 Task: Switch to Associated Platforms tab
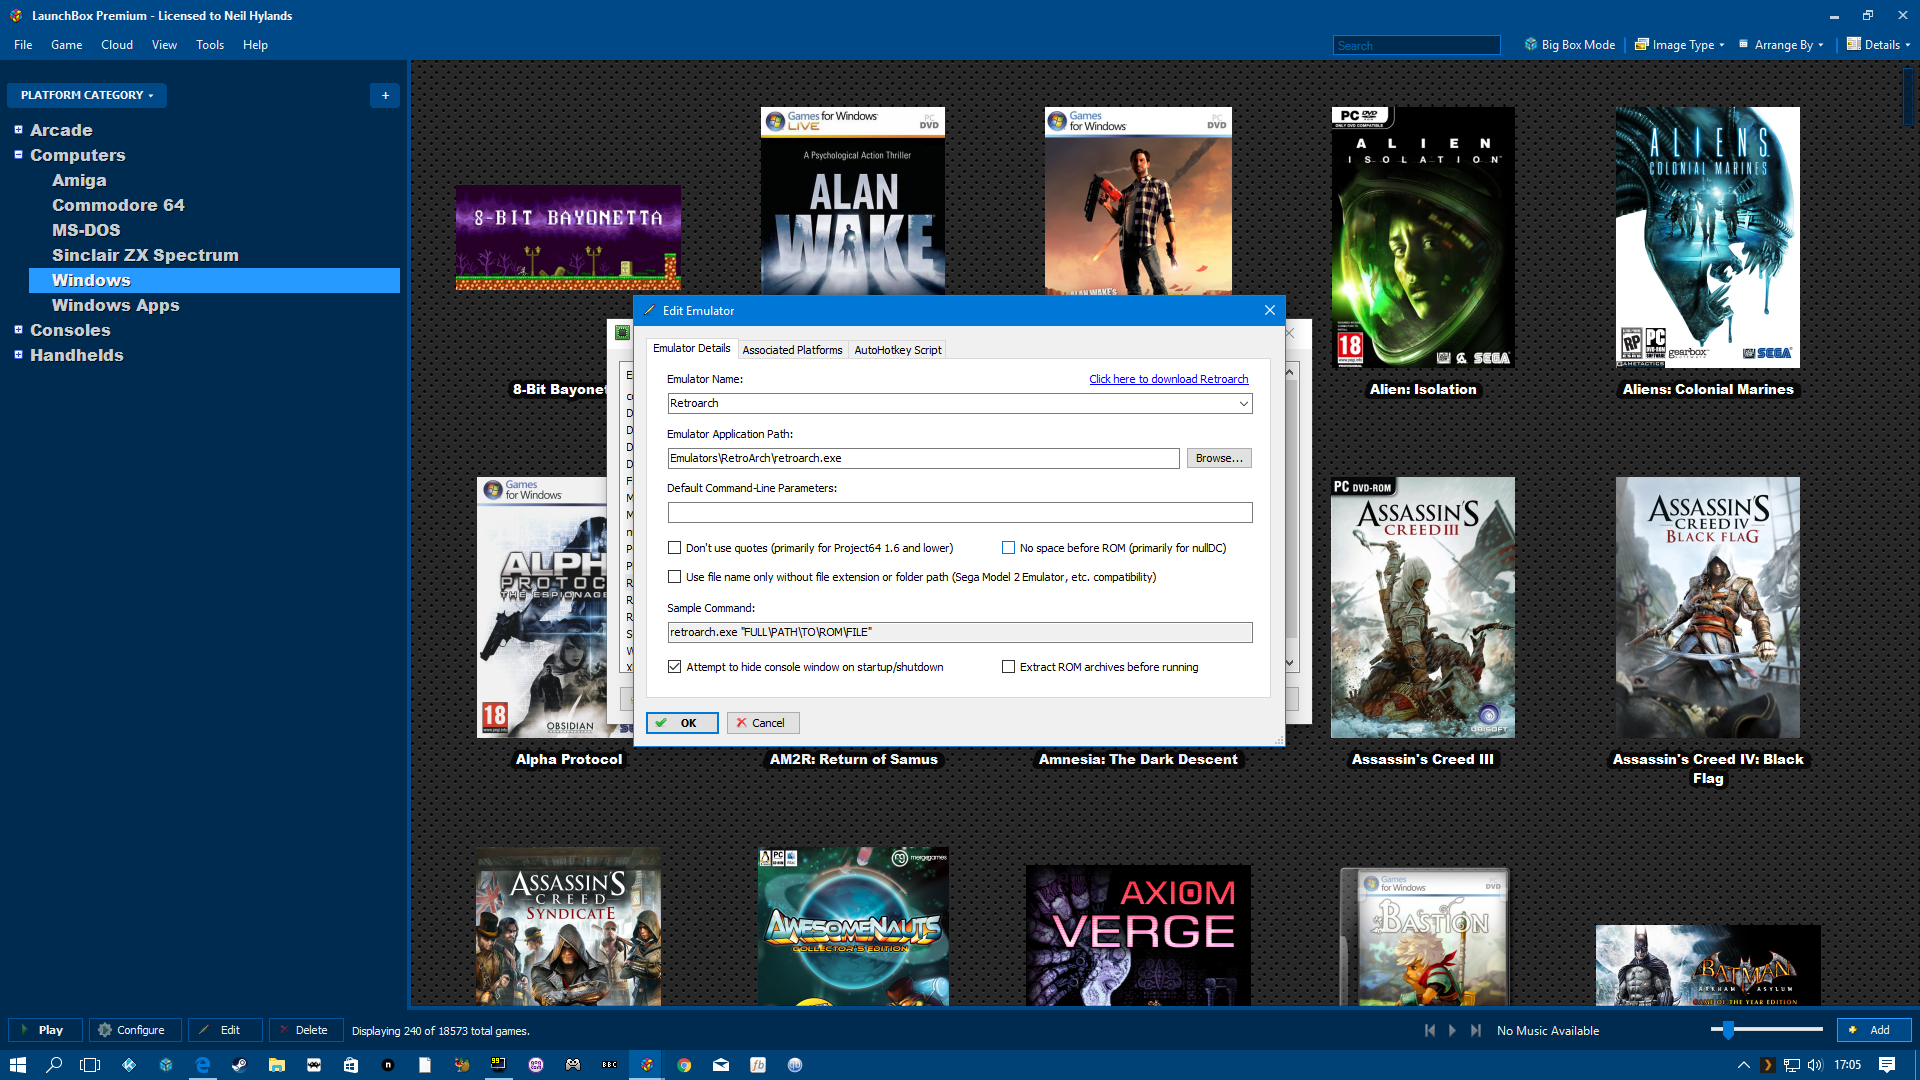click(x=792, y=350)
